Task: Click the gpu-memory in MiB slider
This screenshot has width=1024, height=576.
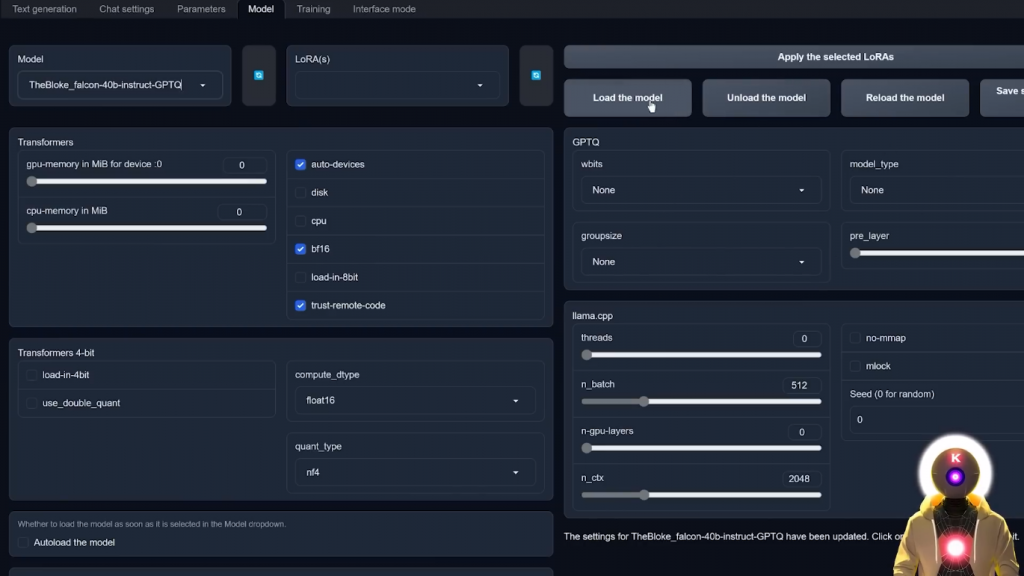Action: click(x=146, y=182)
